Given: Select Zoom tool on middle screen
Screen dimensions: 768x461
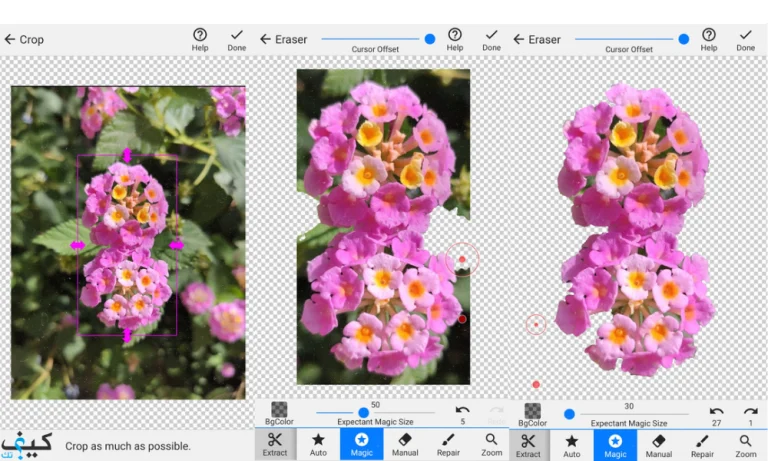Looking at the screenshot, I should [x=491, y=444].
